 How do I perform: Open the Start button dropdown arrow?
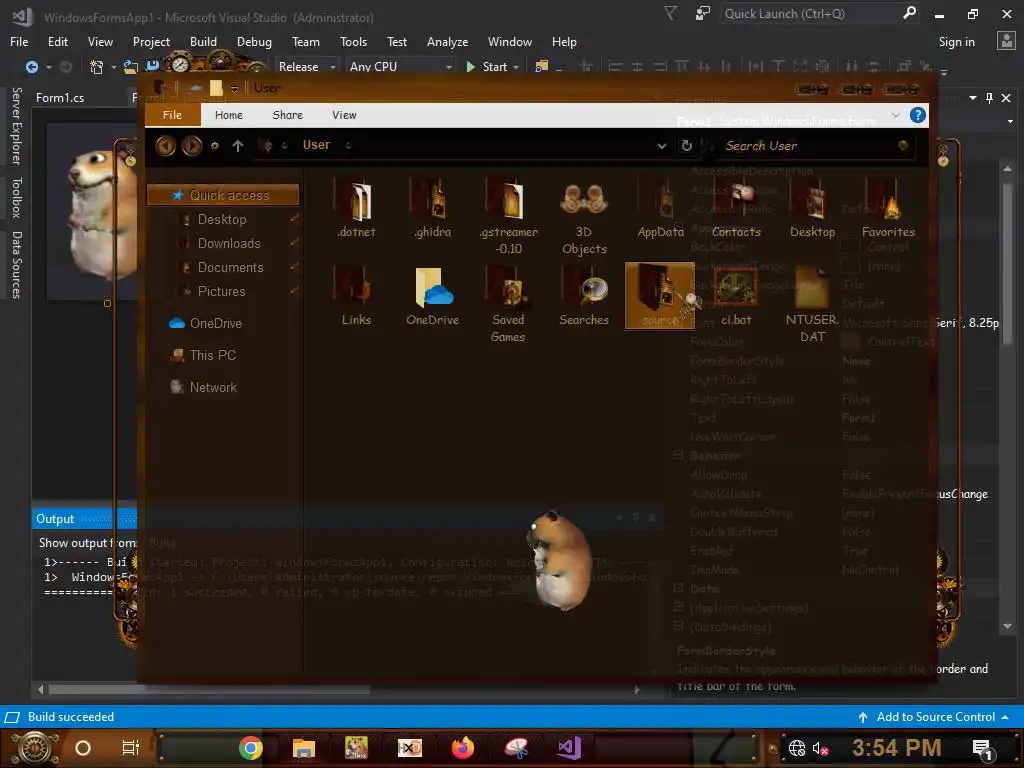pos(516,67)
